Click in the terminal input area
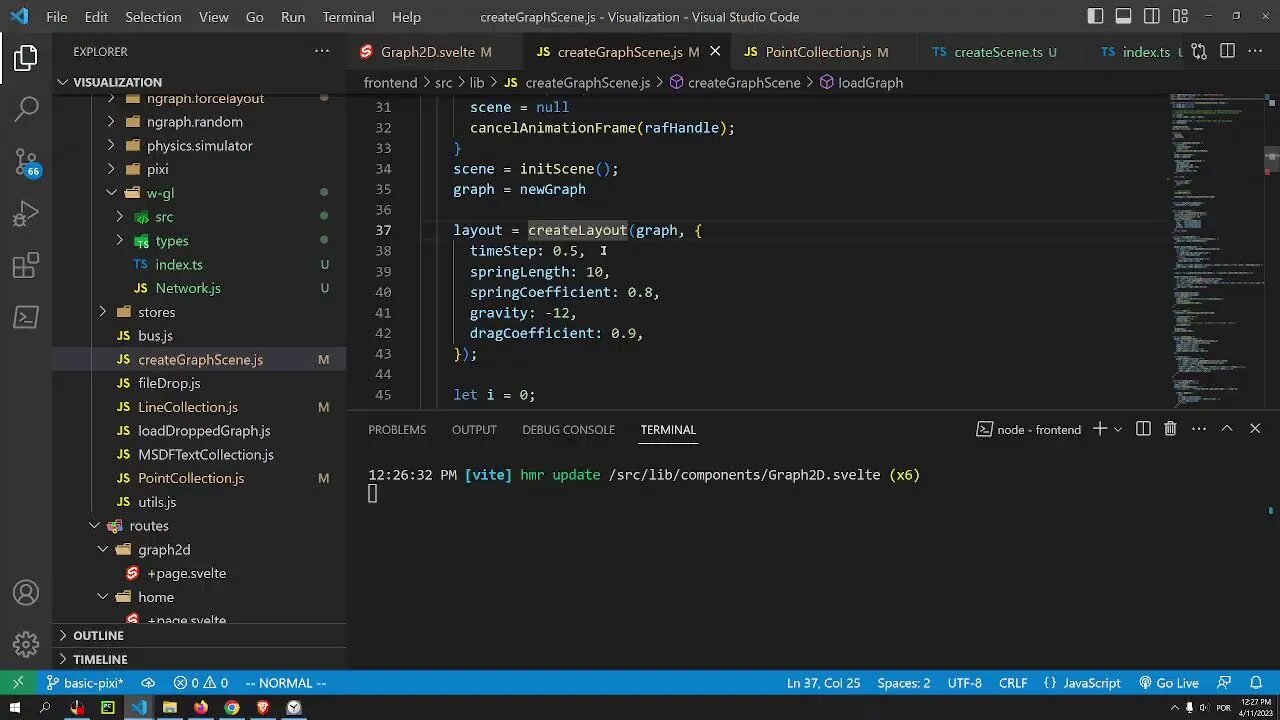1280x720 pixels. [810, 560]
